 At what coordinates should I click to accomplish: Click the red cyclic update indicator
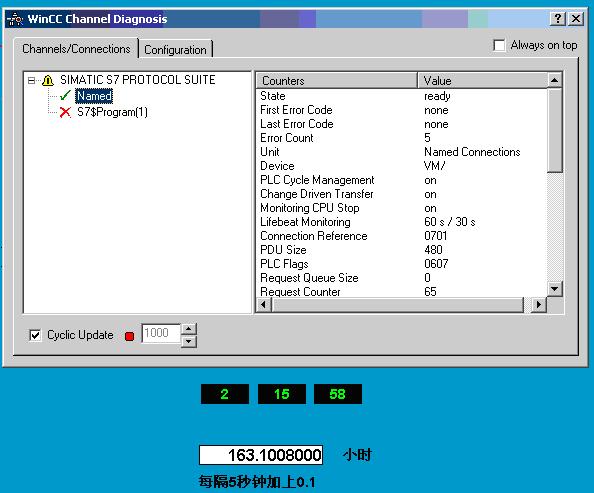click(129, 336)
